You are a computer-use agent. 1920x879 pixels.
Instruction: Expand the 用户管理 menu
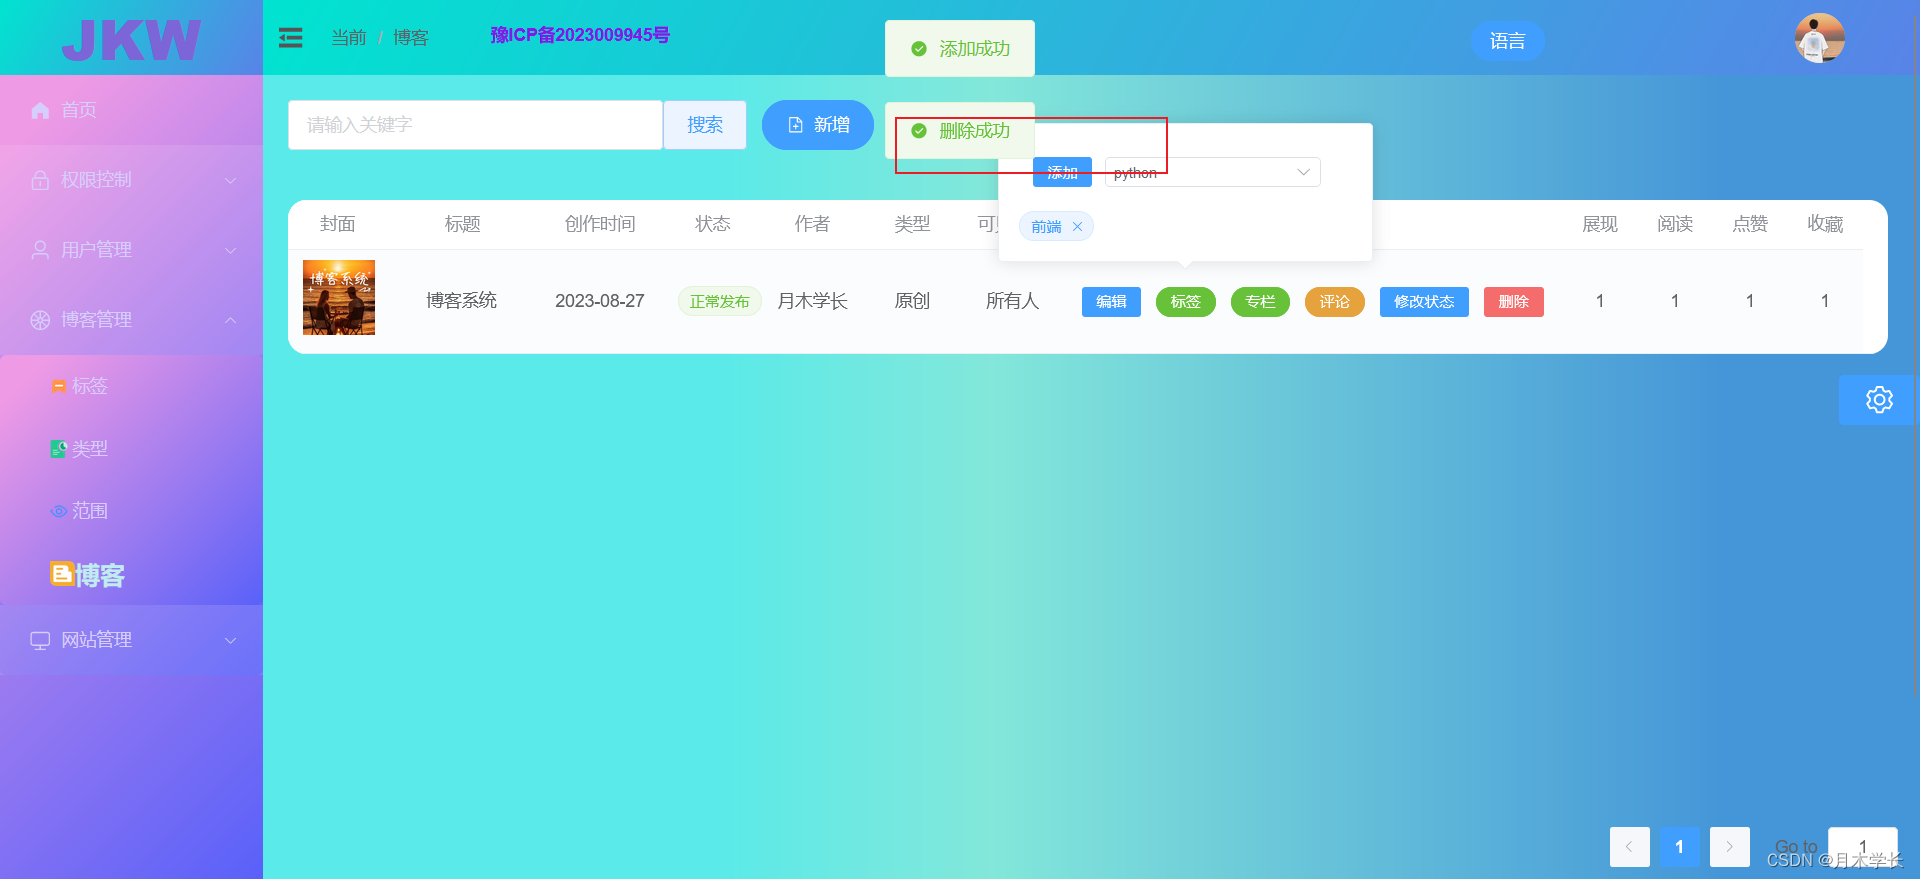(131, 250)
